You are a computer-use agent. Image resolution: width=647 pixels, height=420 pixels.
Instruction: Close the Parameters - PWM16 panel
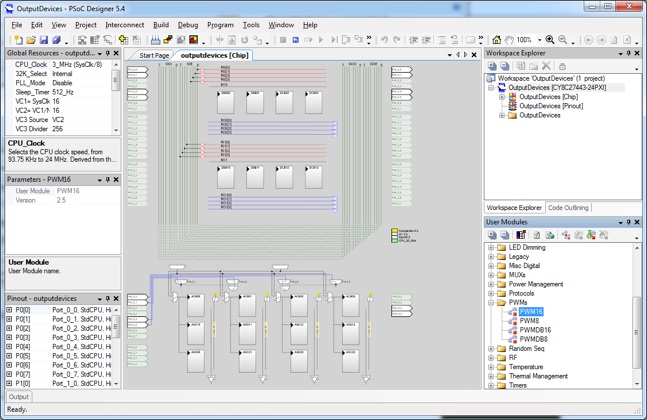(x=116, y=179)
